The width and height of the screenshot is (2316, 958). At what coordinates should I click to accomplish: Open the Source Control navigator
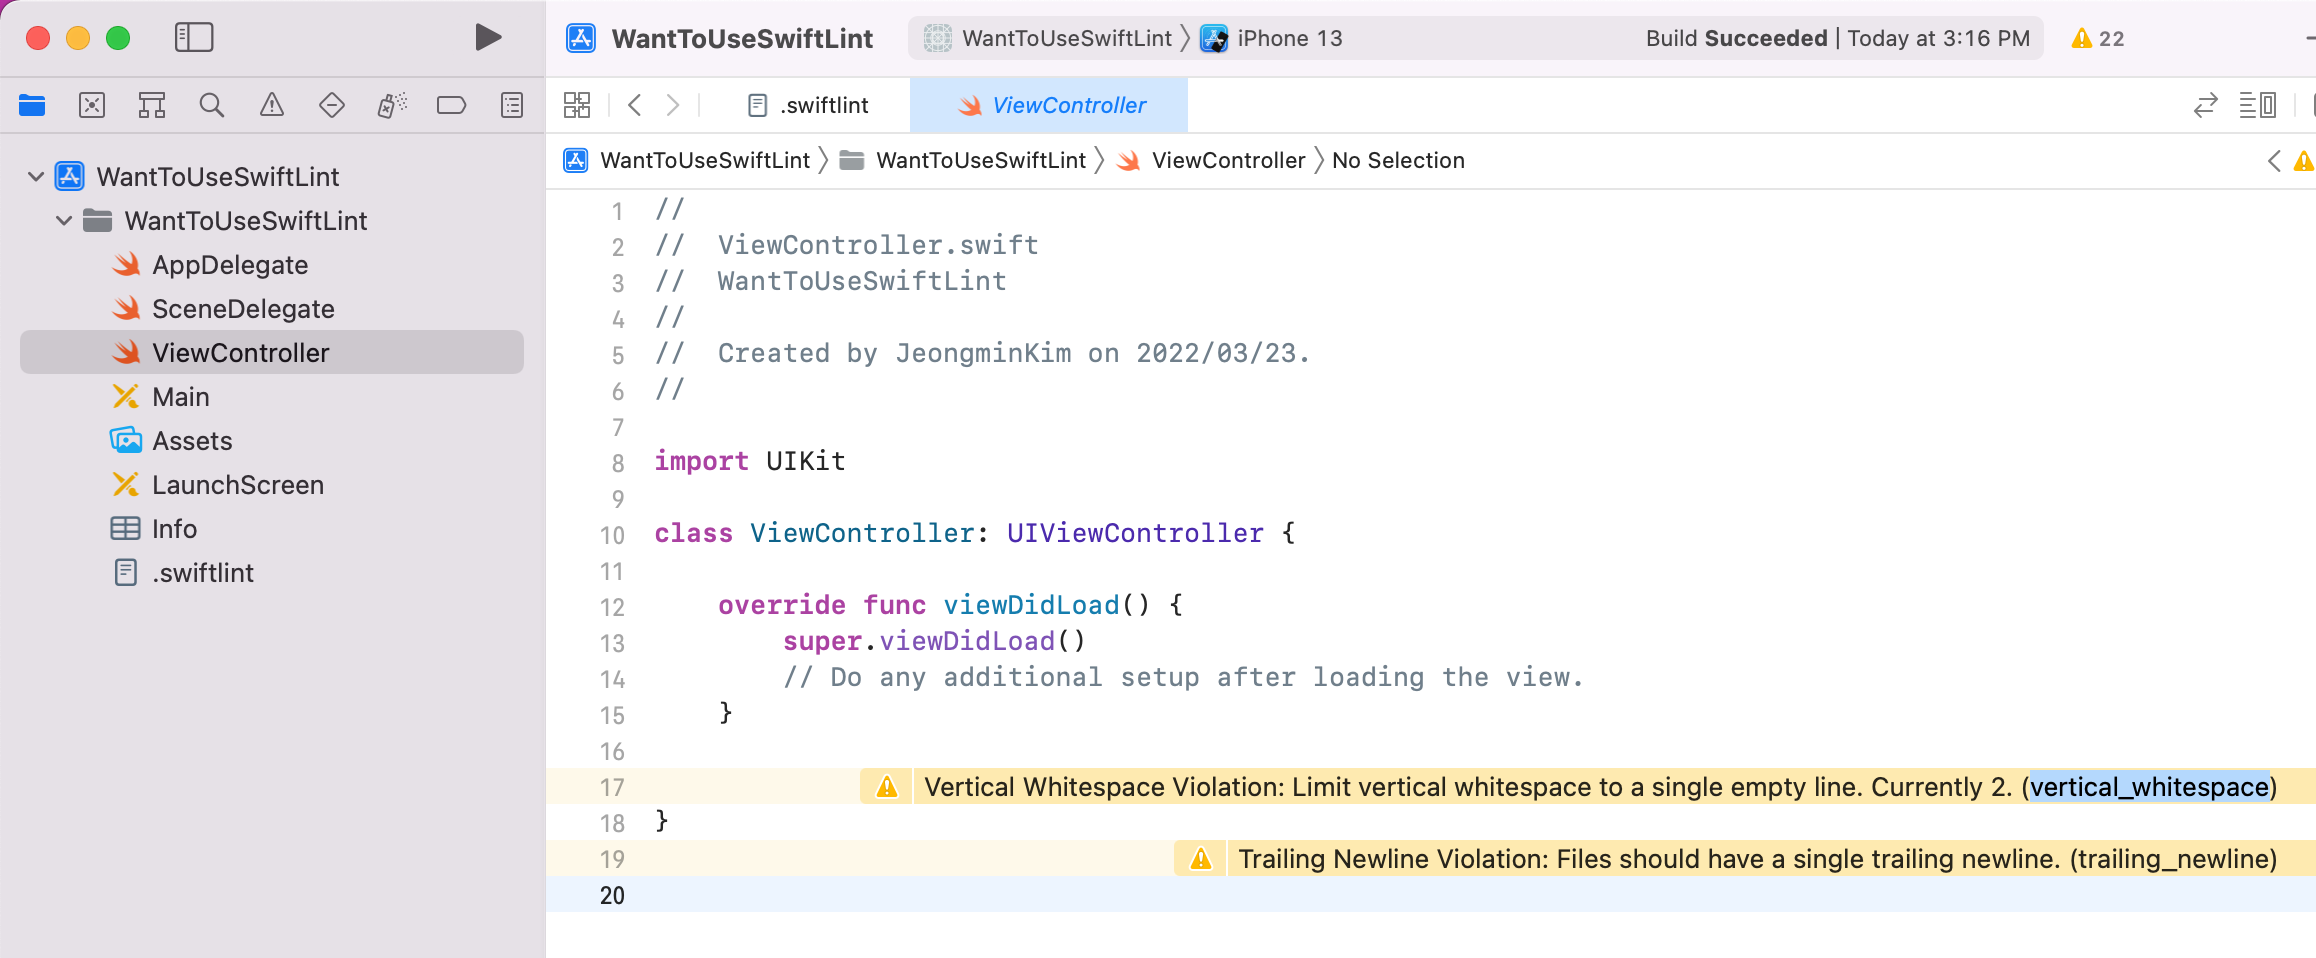(x=92, y=105)
